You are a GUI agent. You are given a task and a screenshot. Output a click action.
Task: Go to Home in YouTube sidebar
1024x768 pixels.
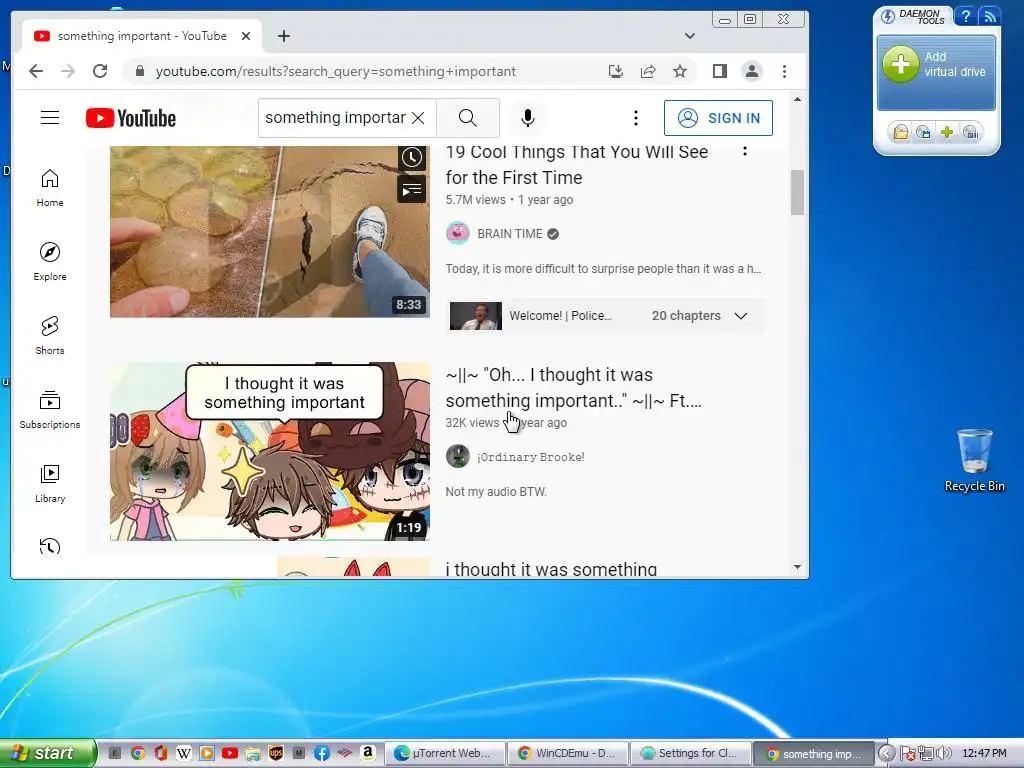pos(50,188)
